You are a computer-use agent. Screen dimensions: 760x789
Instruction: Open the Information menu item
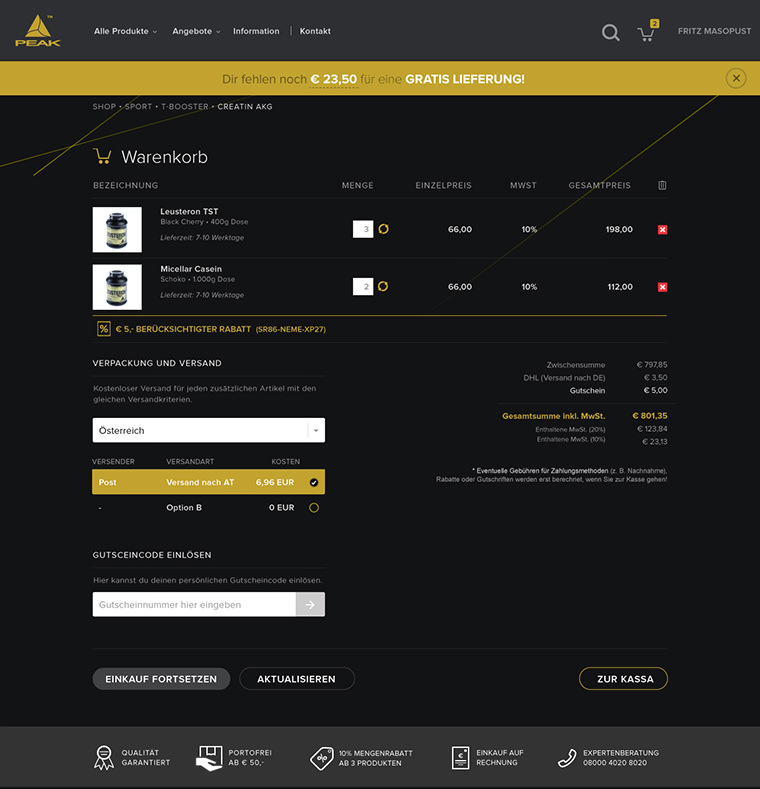pos(256,31)
